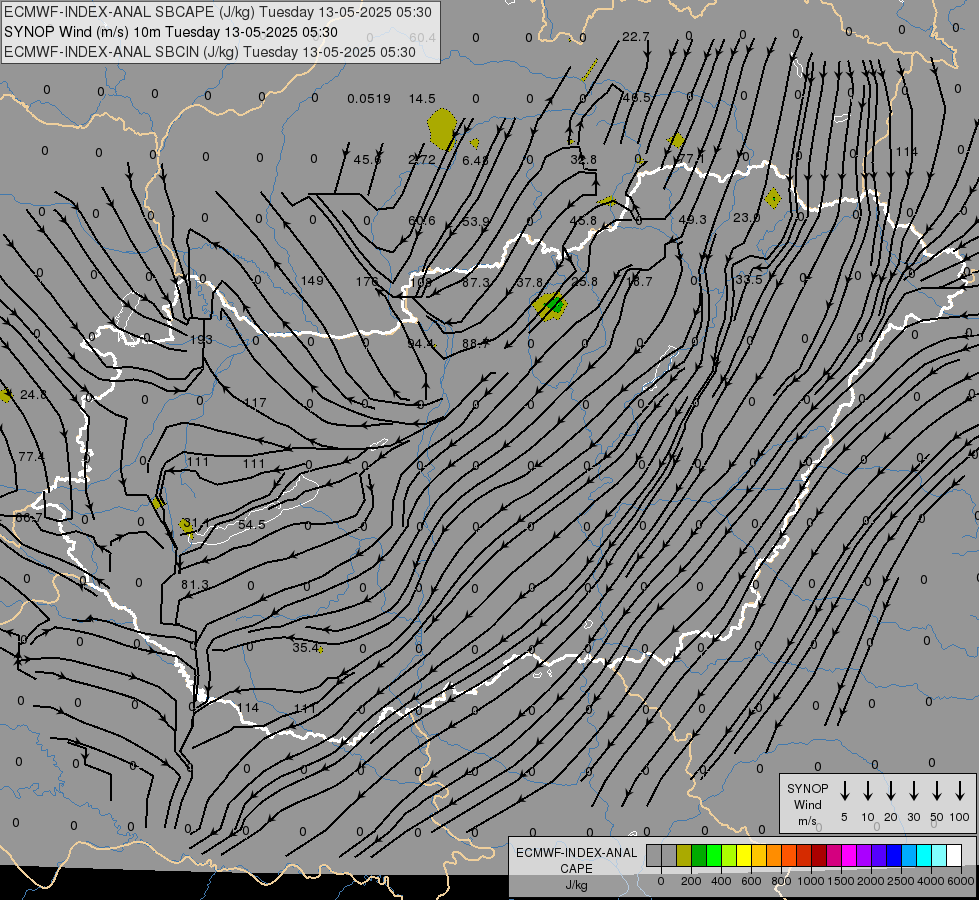
Task: Click the map value 193
Action: [201, 340]
